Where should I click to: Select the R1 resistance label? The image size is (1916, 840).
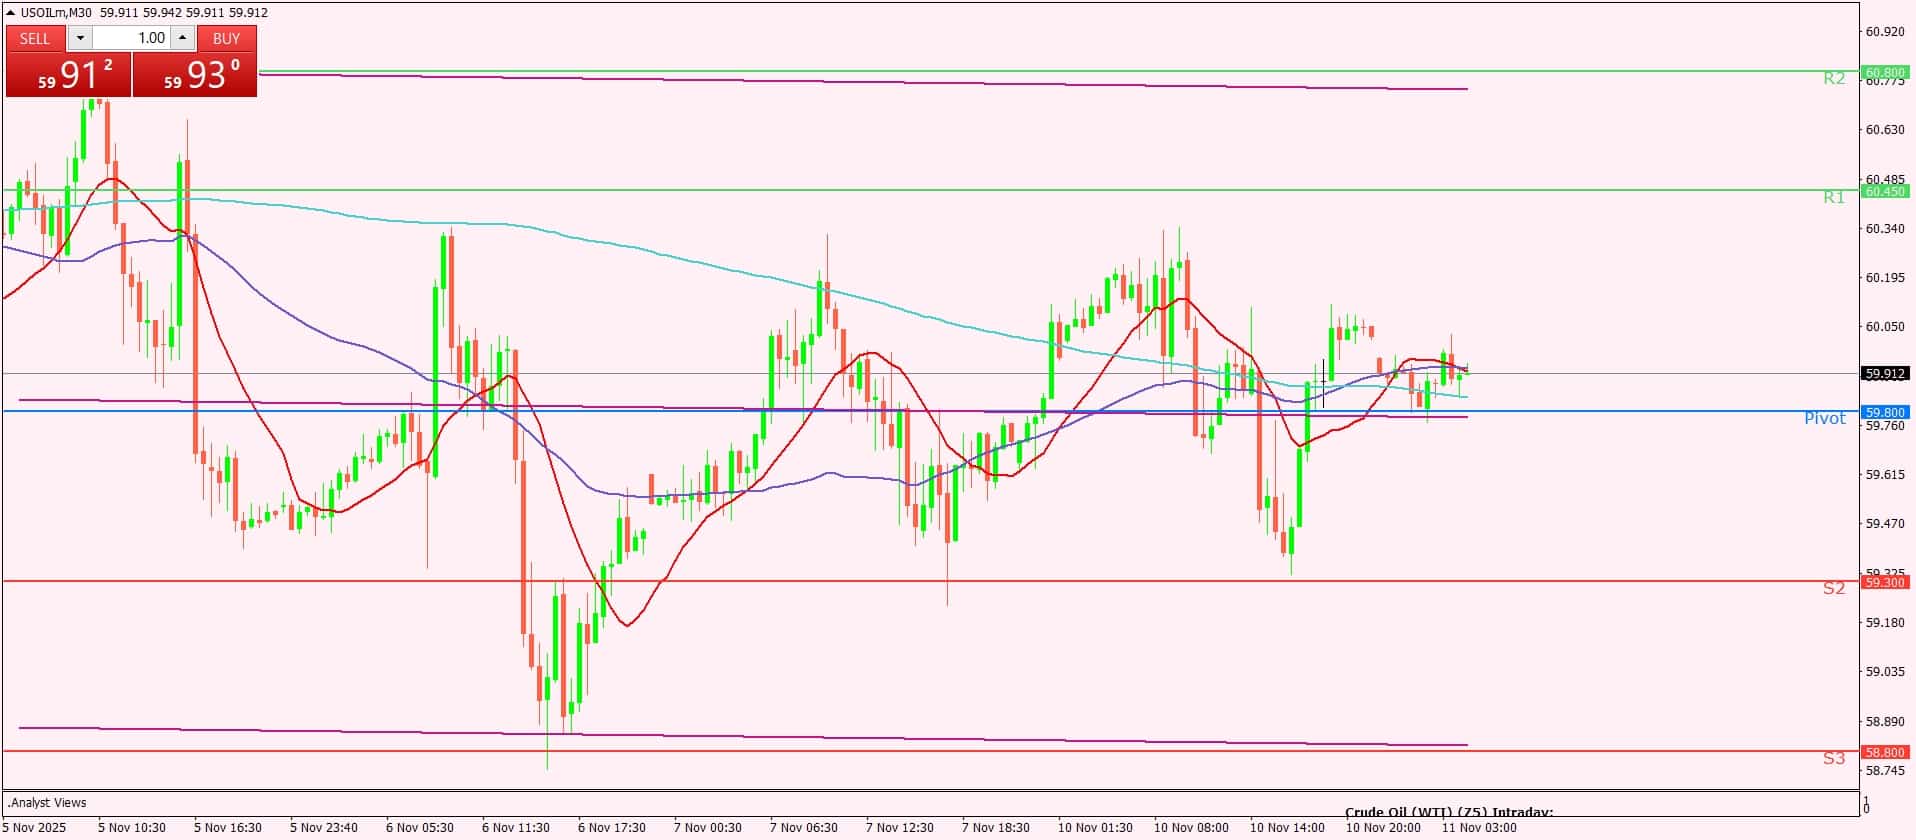point(1834,197)
